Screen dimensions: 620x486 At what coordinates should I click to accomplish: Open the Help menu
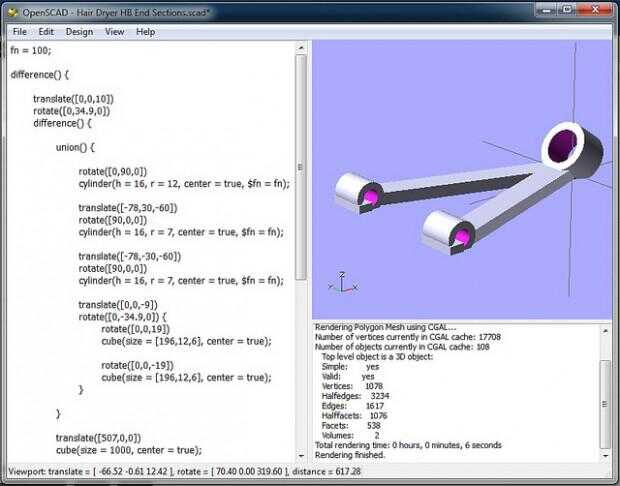coord(146,32)
